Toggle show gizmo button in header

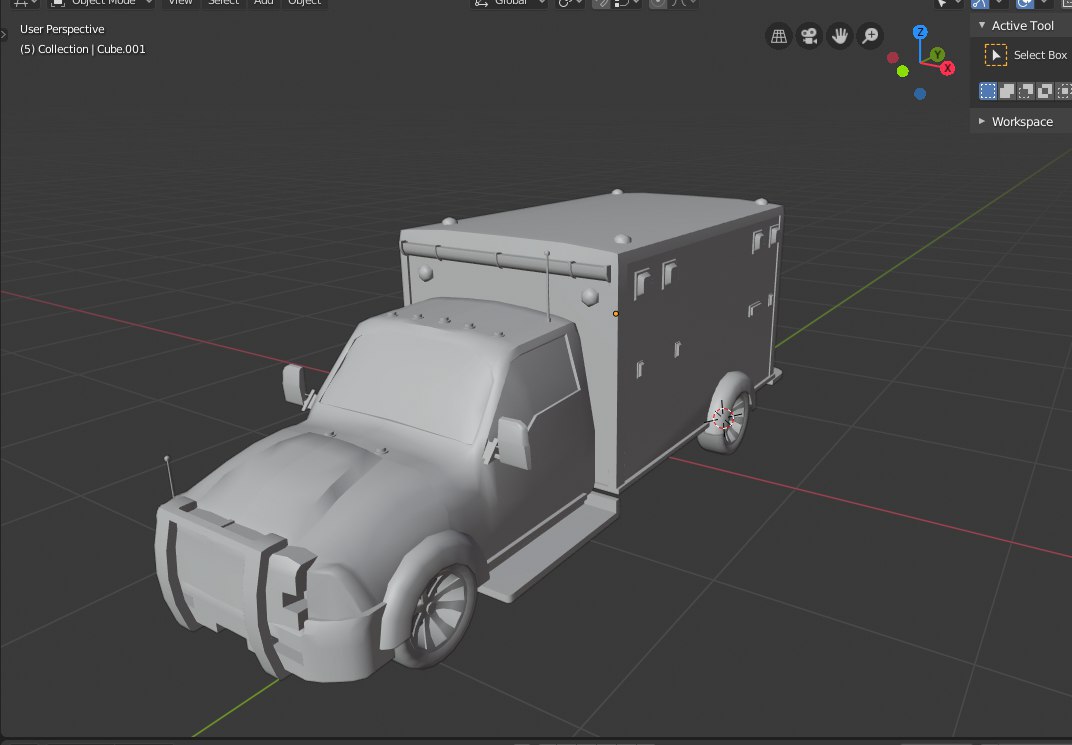coord(980,3)
